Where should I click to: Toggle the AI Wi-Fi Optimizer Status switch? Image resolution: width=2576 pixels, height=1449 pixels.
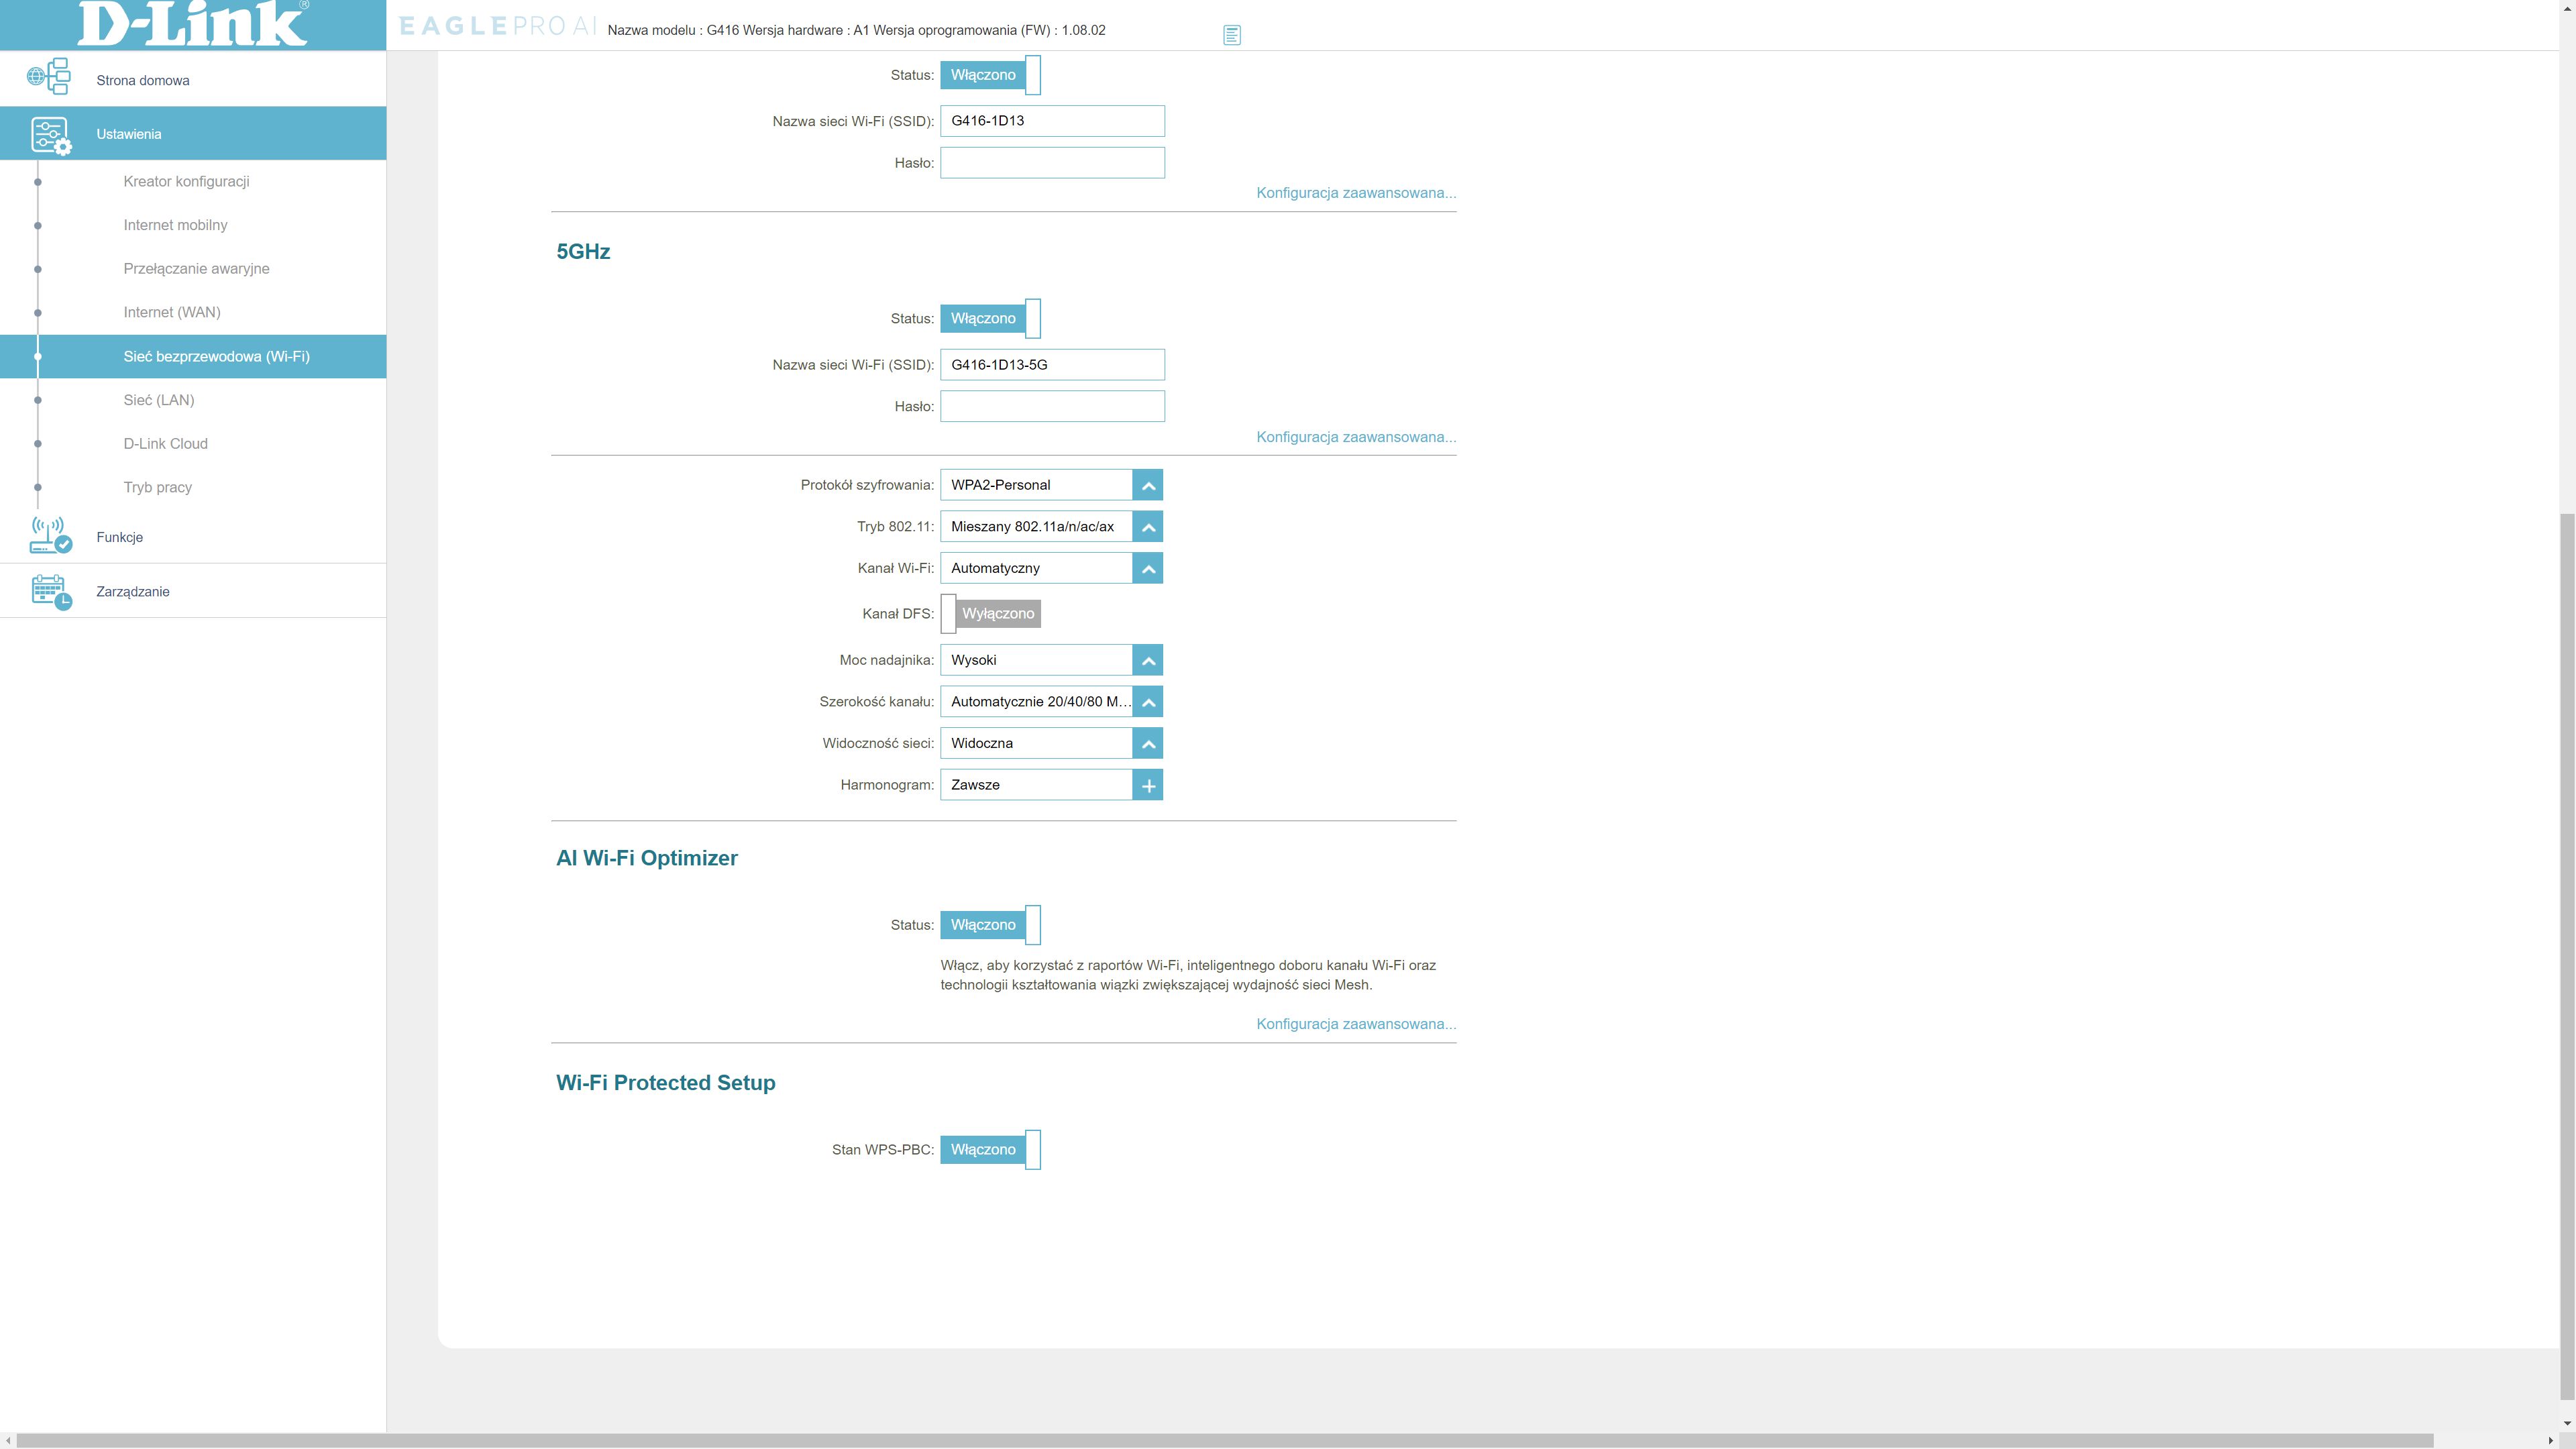click(x=990, y=925)
